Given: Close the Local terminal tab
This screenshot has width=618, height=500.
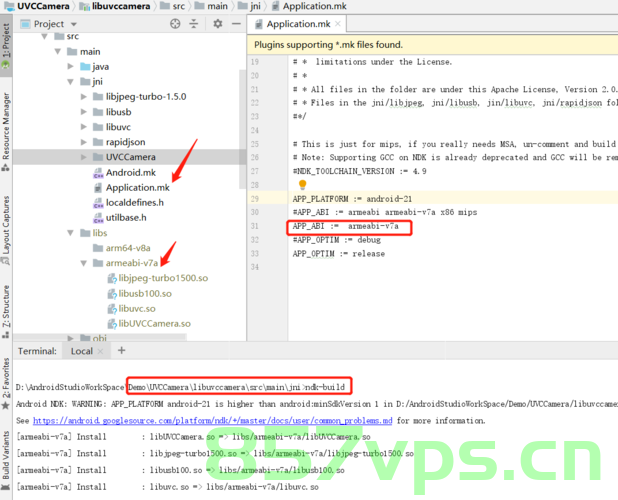Looking at the screenshot, I should click(101, 351).
